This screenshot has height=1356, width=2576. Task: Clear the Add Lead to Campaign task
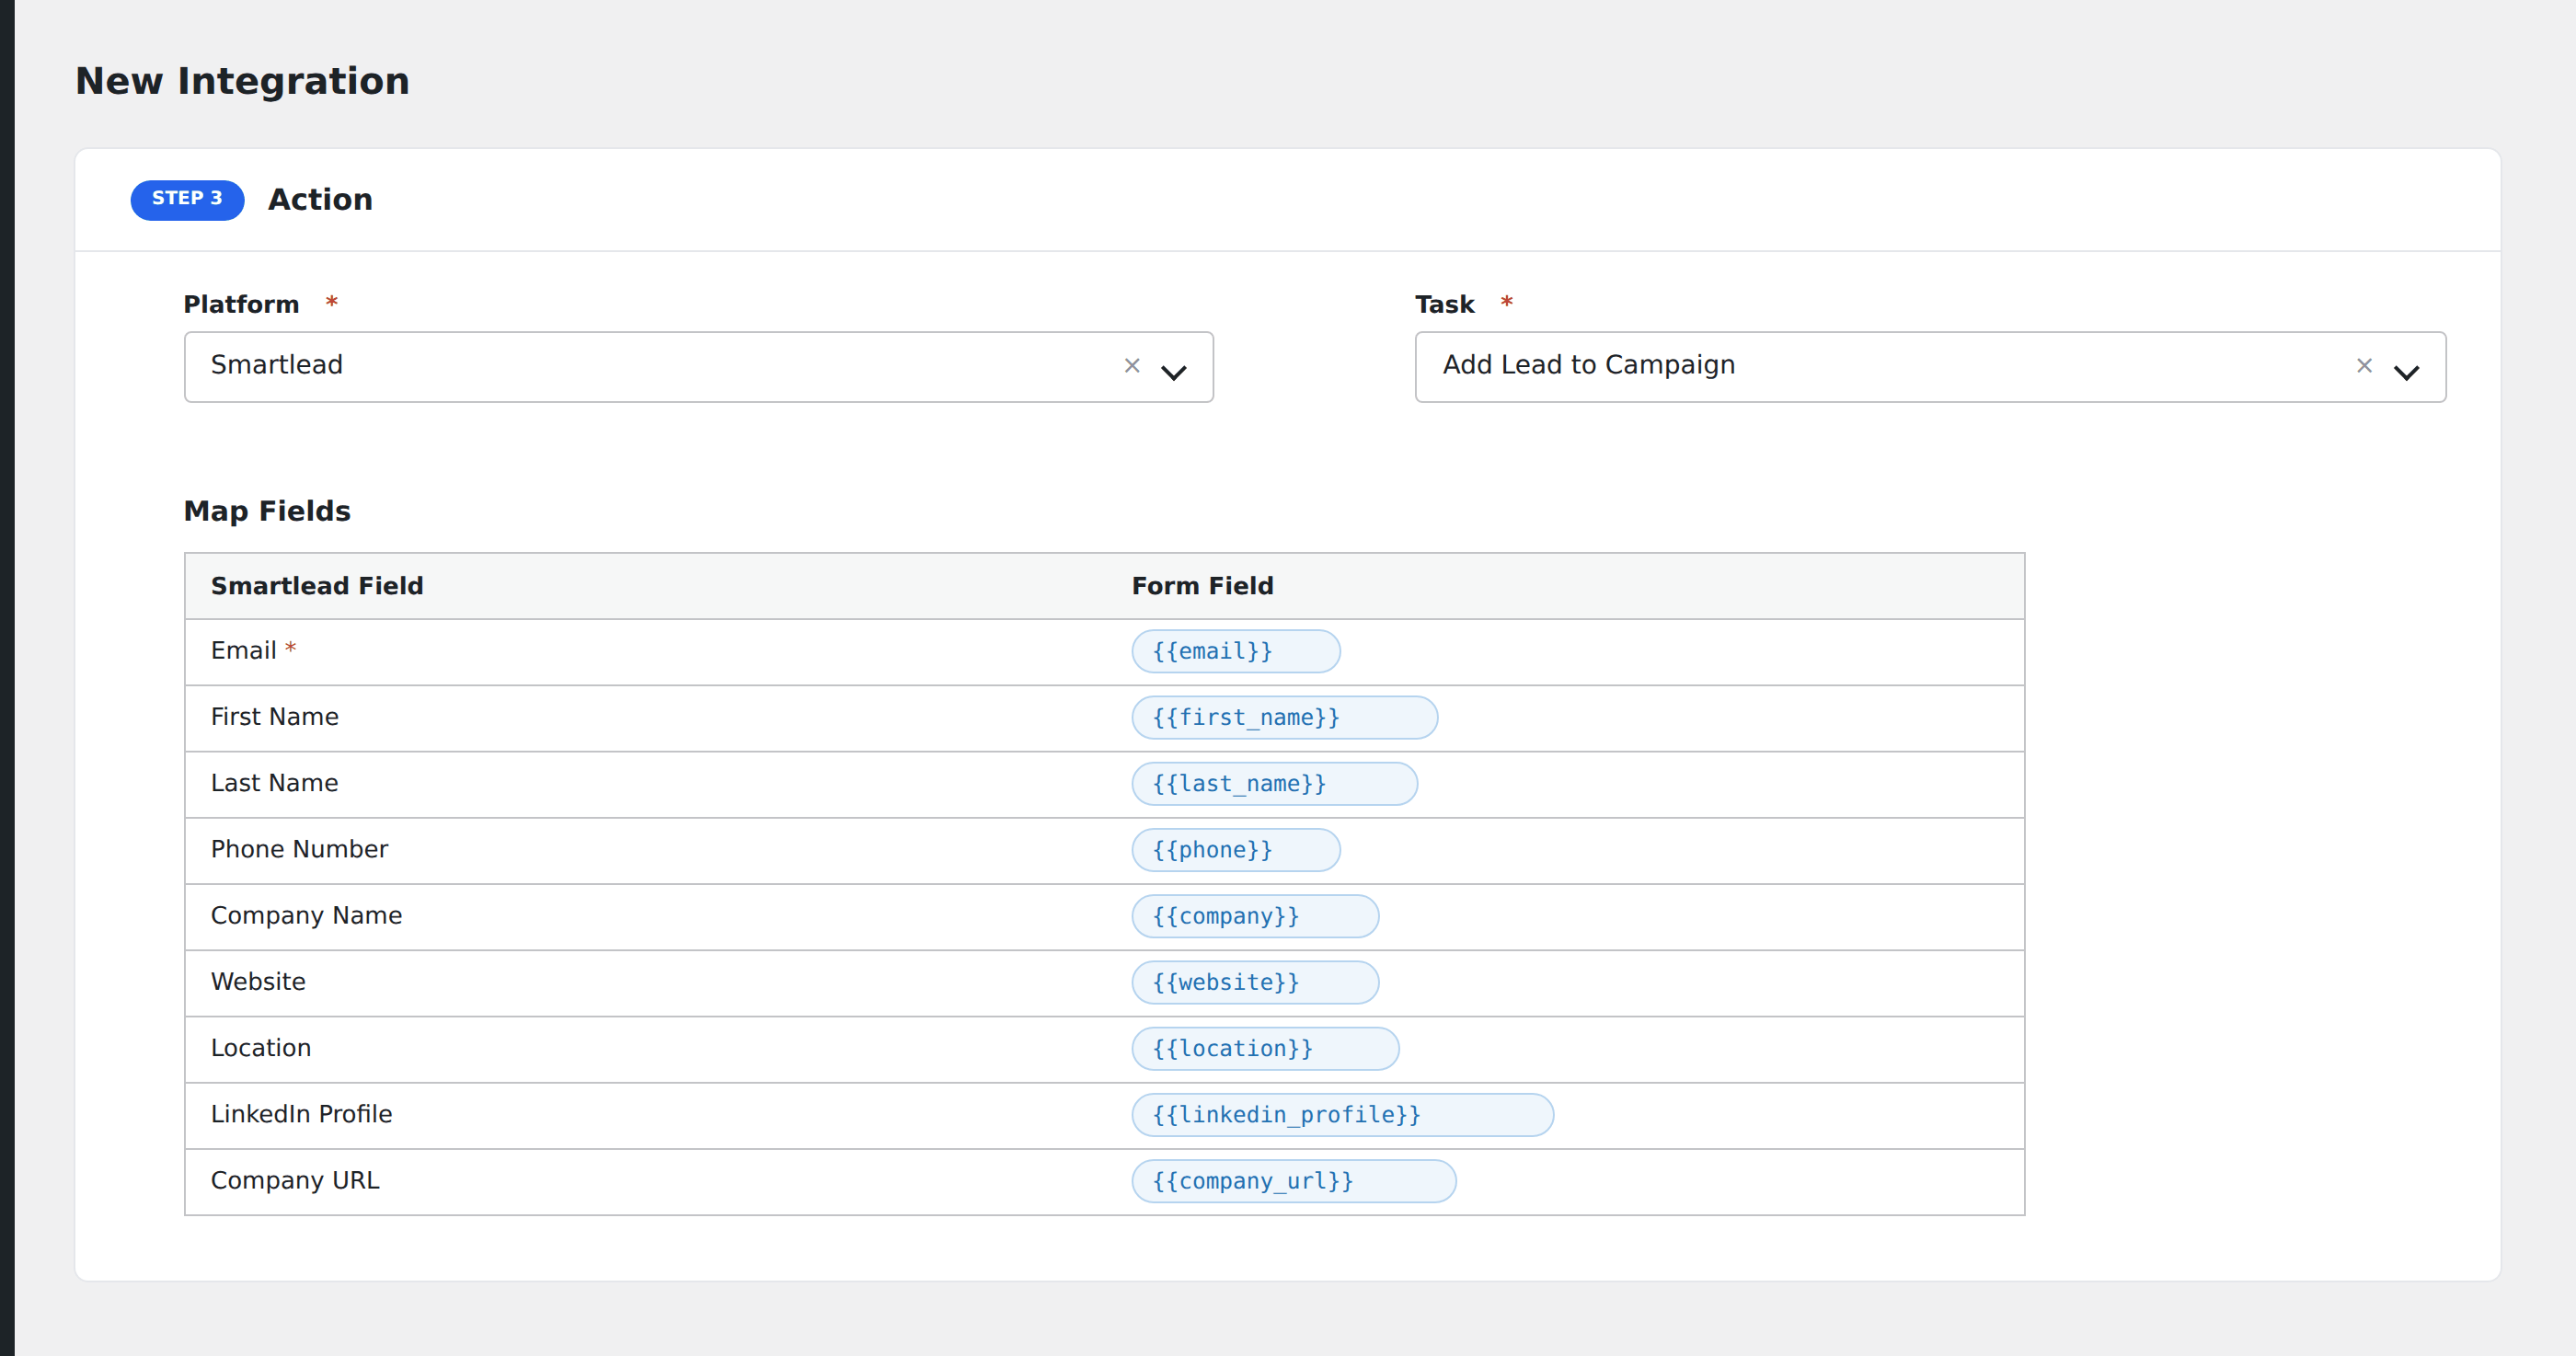pyautogui.click(x=2363, y=366)
